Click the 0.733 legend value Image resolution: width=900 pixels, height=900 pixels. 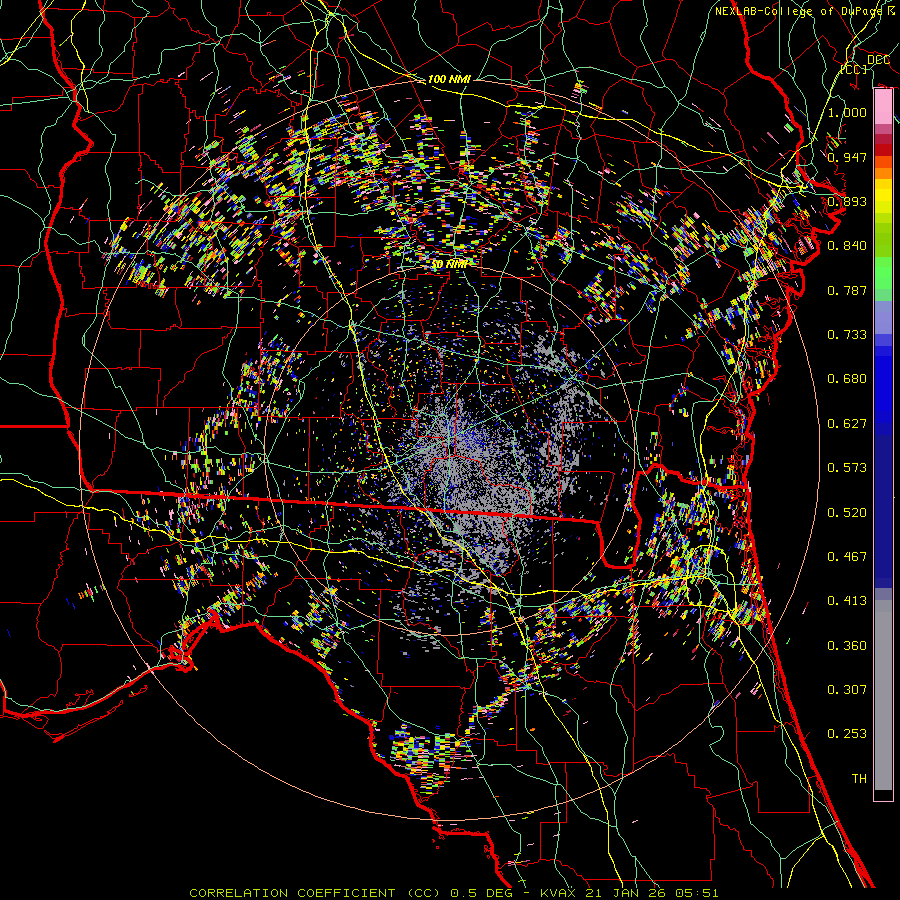[x=847, y=335]
